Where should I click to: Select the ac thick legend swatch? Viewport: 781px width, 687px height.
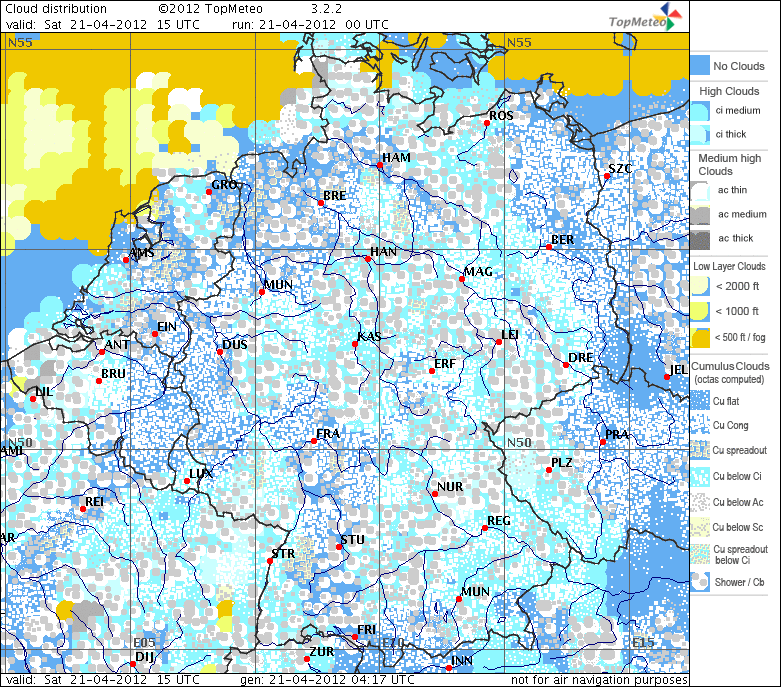[700, 238]
